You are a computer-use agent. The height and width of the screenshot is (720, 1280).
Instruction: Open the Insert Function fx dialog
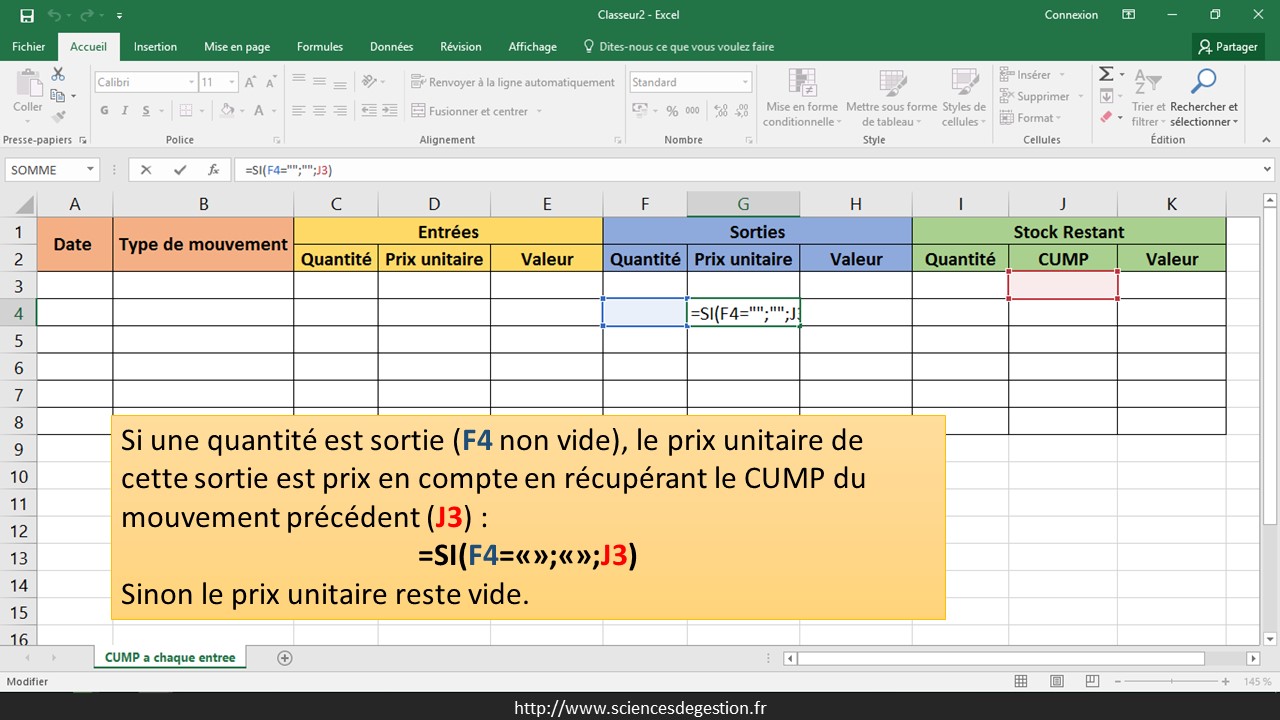pos(213,170)
